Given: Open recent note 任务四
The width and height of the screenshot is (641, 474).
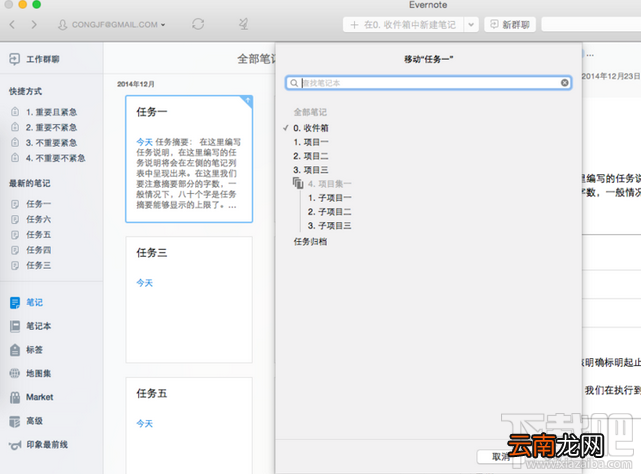Looking at the screenshot, I should point(31,250).
